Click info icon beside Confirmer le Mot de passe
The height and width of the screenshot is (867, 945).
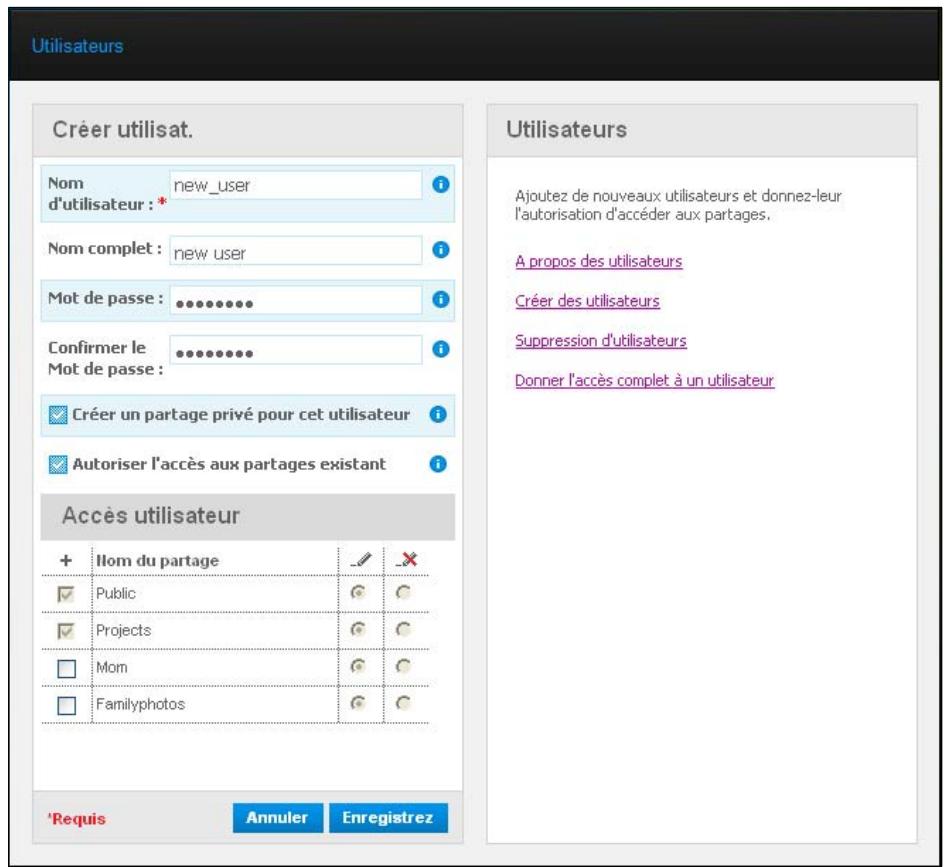(441, 349)
